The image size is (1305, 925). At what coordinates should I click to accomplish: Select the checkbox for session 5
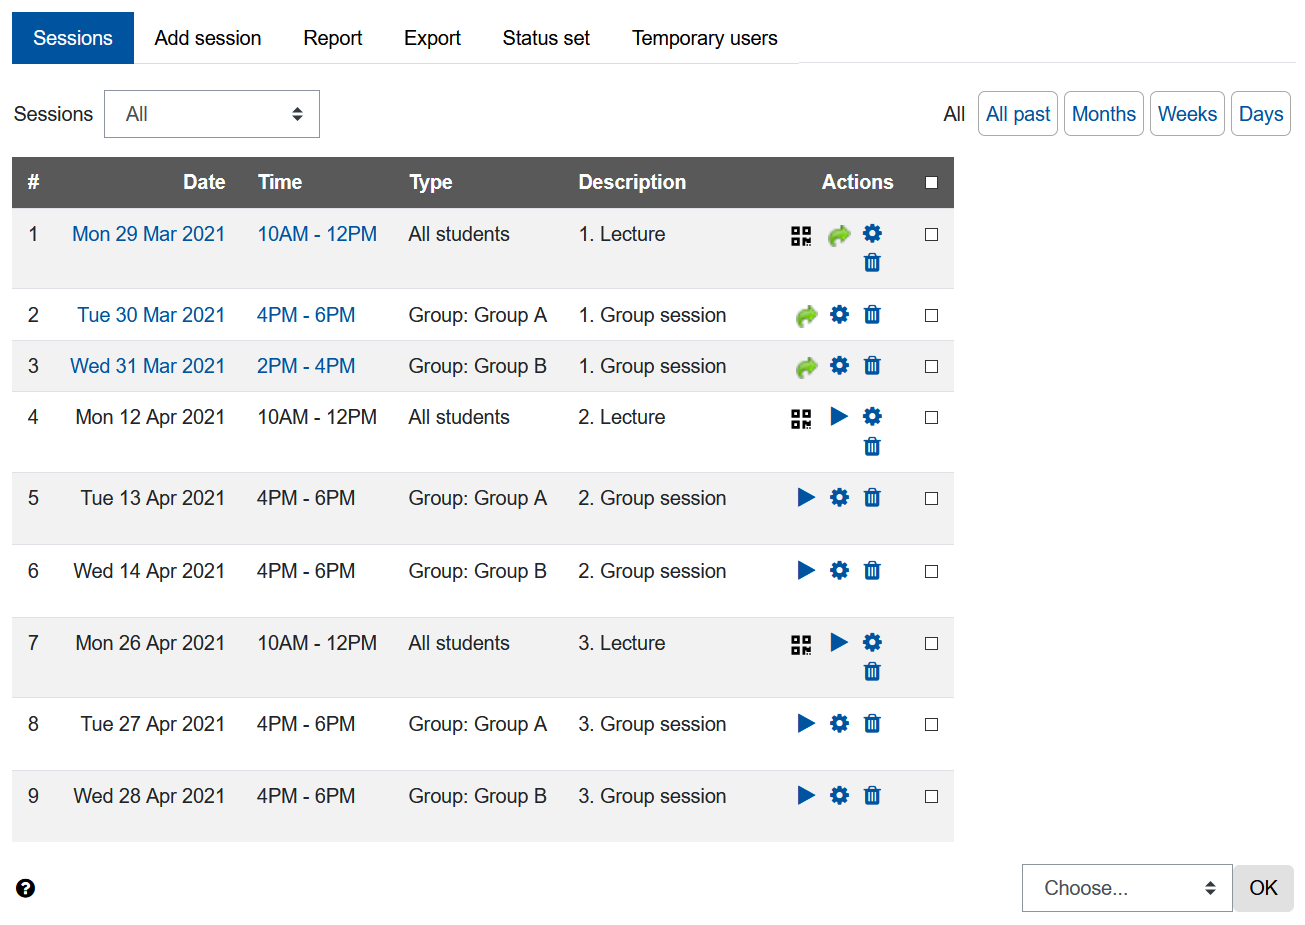click(931, 498)
